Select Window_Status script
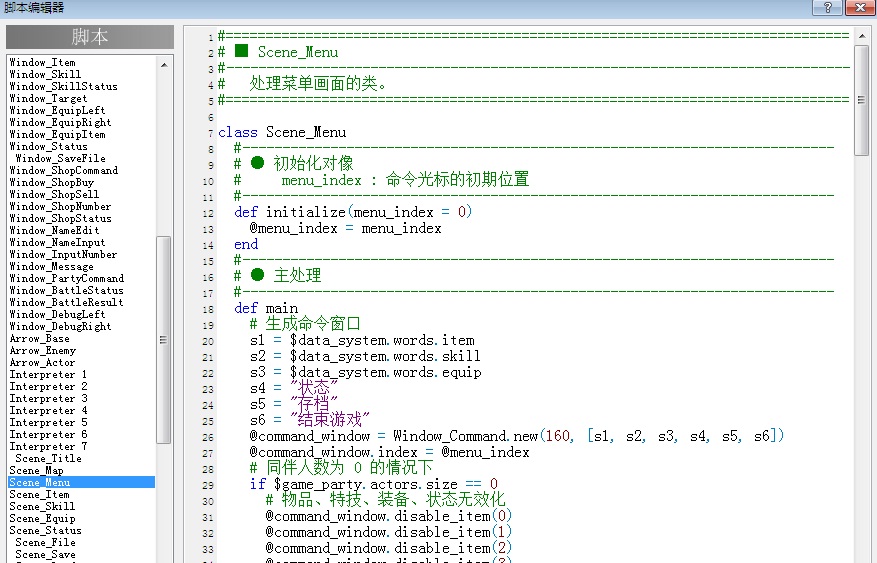The image size is (877, 563). click(48, 146)
